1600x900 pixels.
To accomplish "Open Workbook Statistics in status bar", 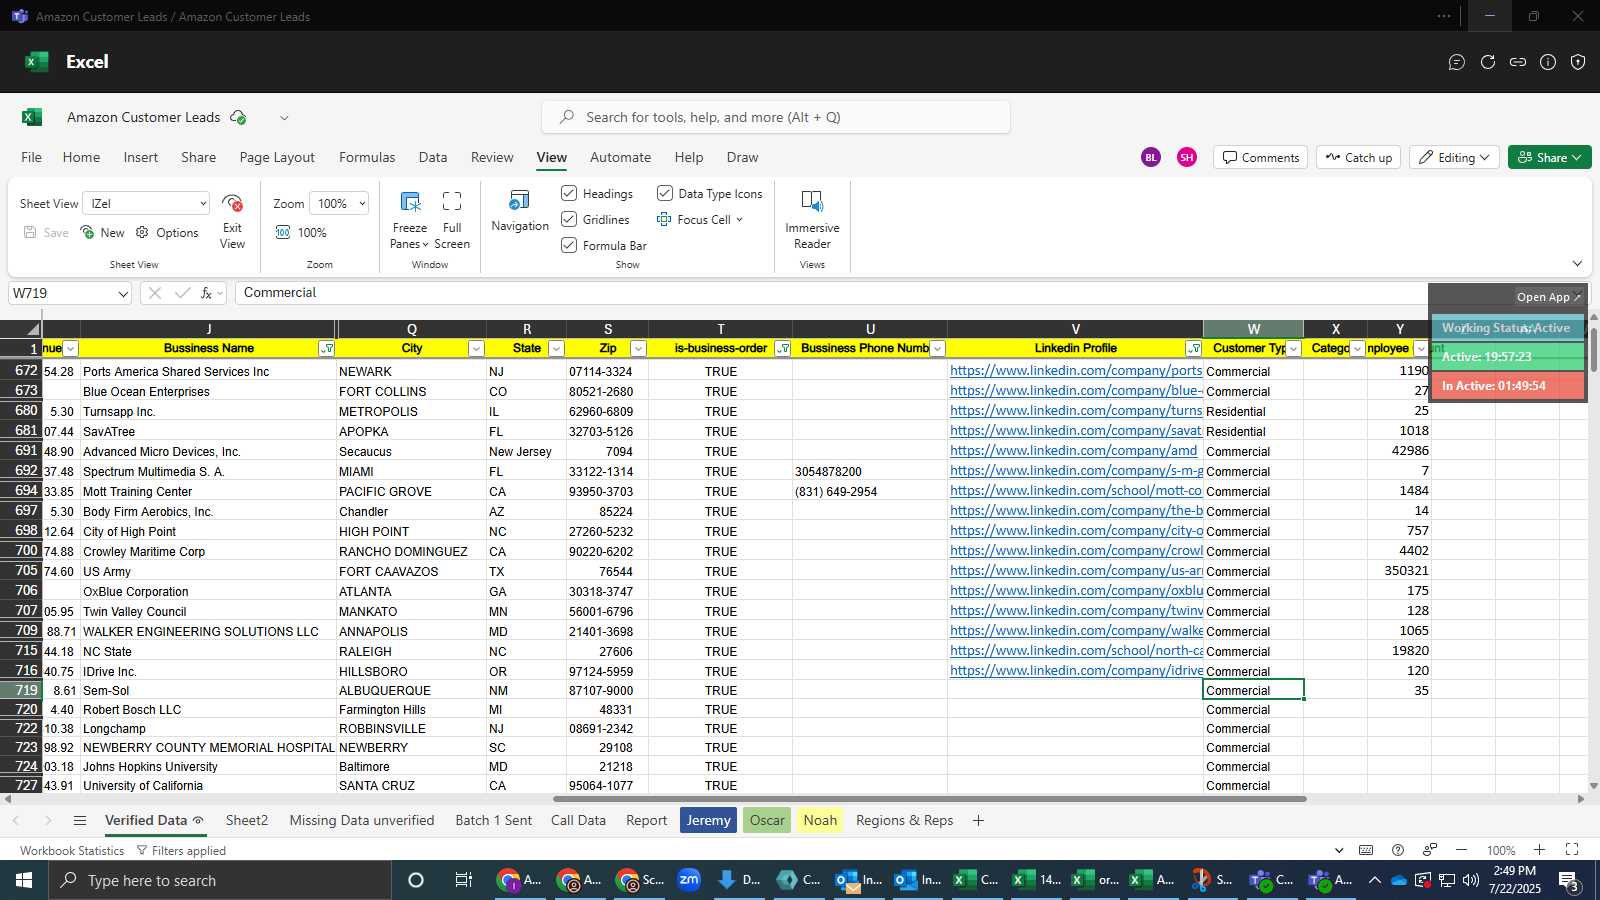I will point(72,851).
